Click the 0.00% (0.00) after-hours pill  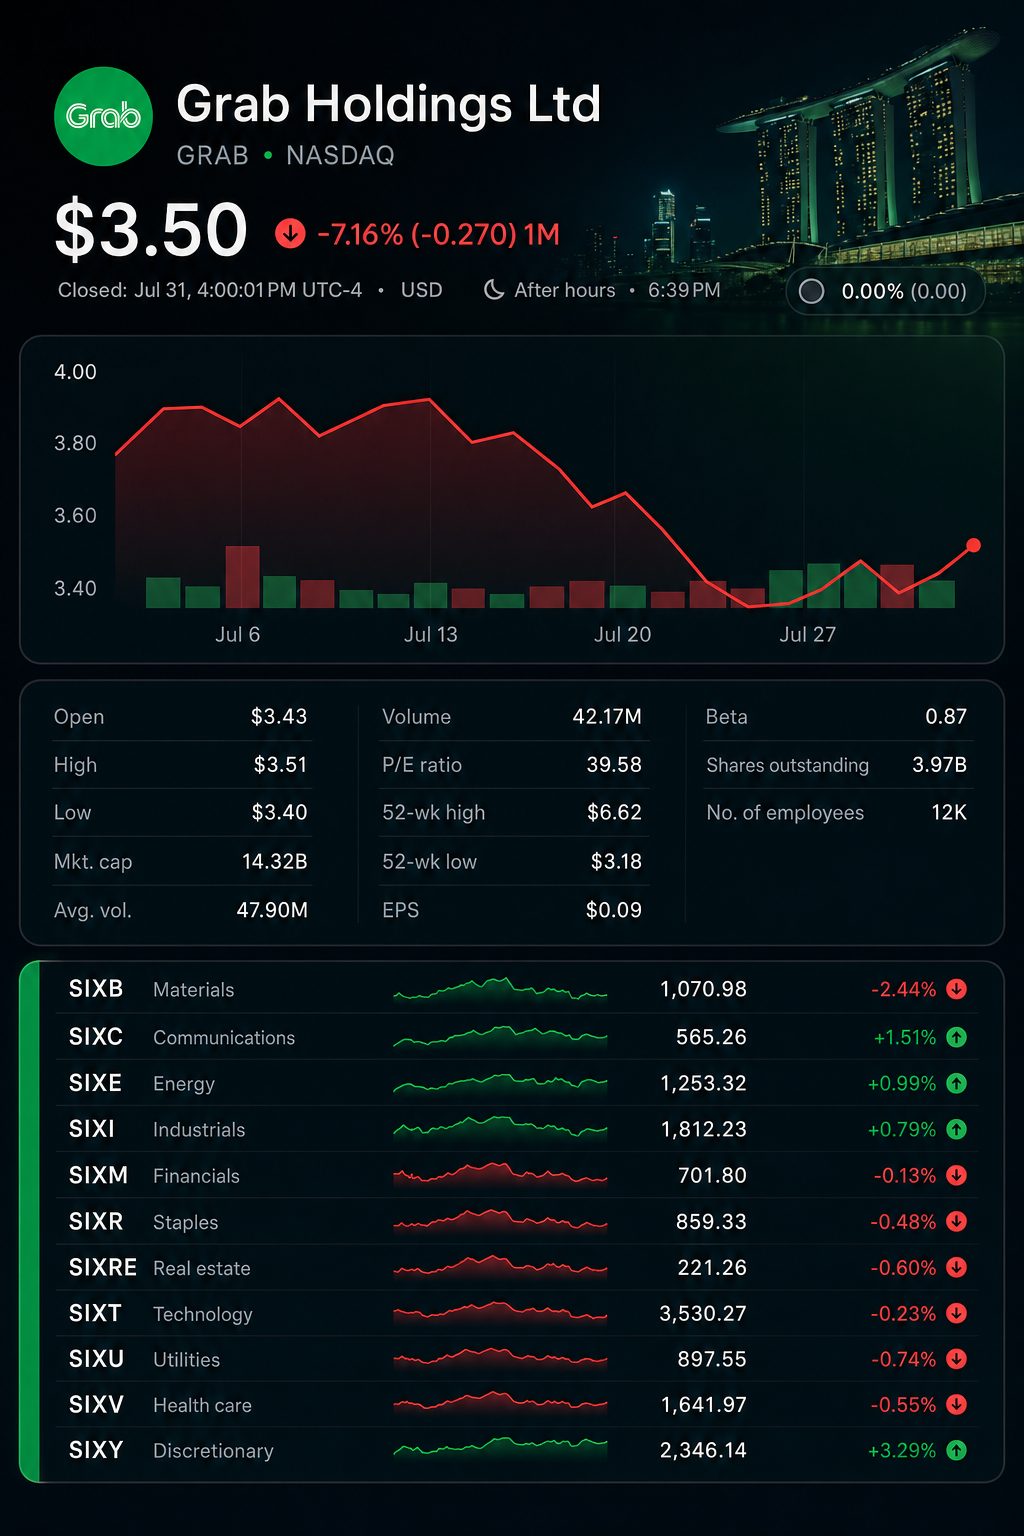click(885, 291)
